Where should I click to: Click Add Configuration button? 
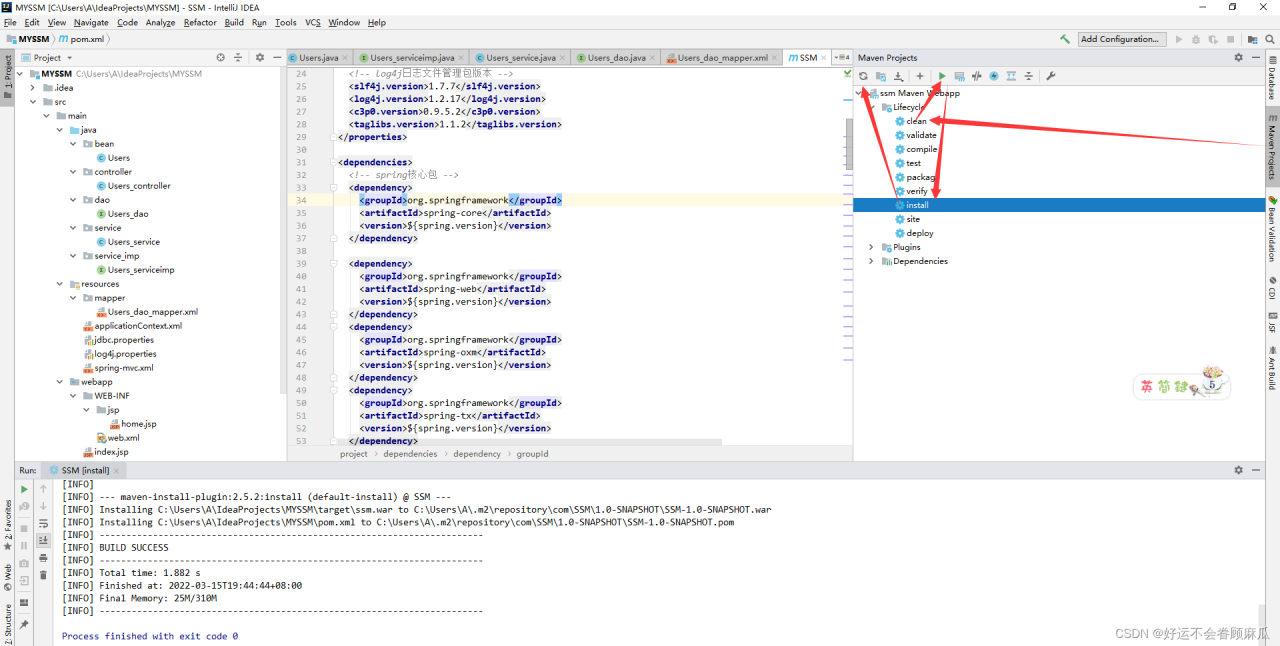point(1121,39)
